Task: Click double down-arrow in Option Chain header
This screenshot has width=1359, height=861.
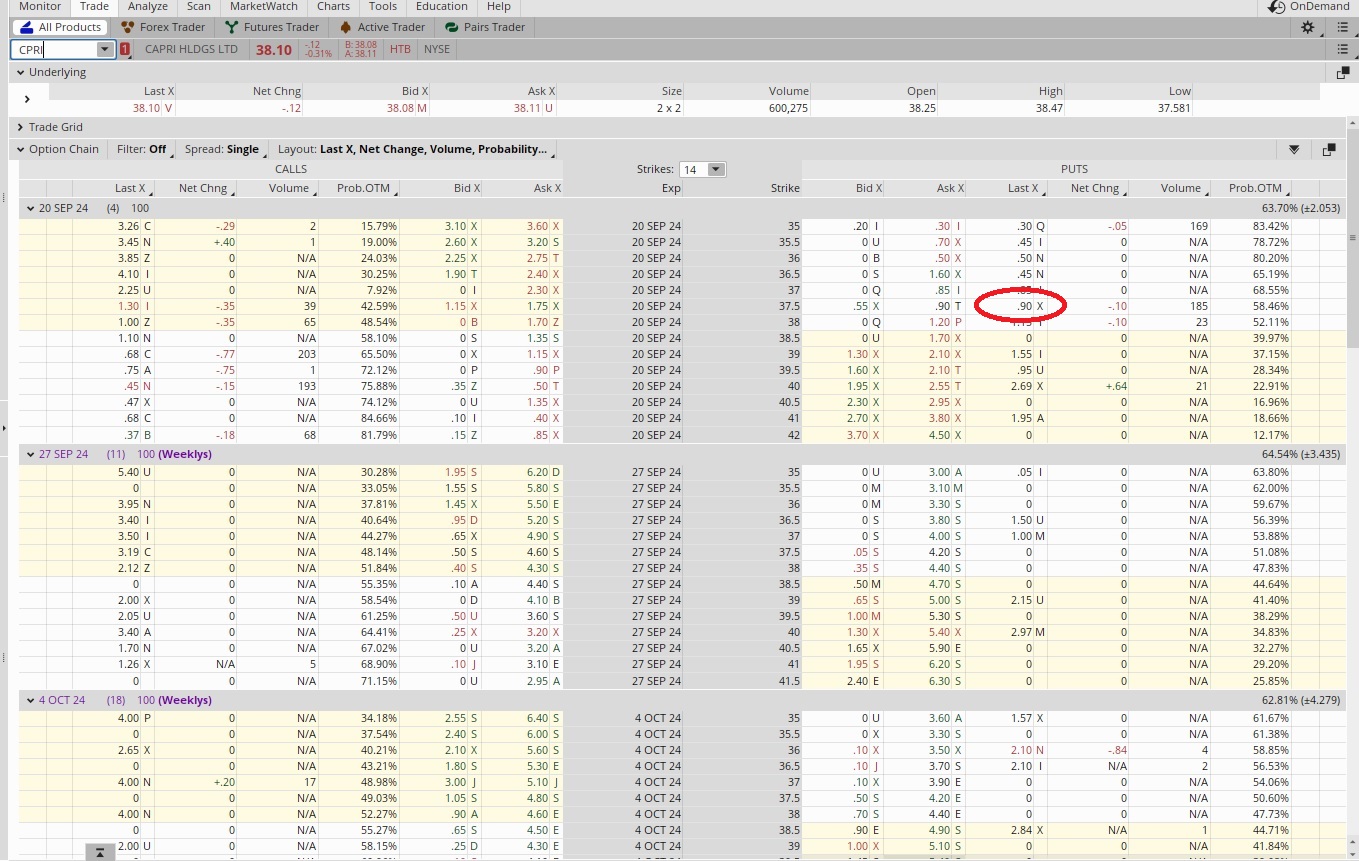Action: pyautogui.click(x=1294, y=149)
